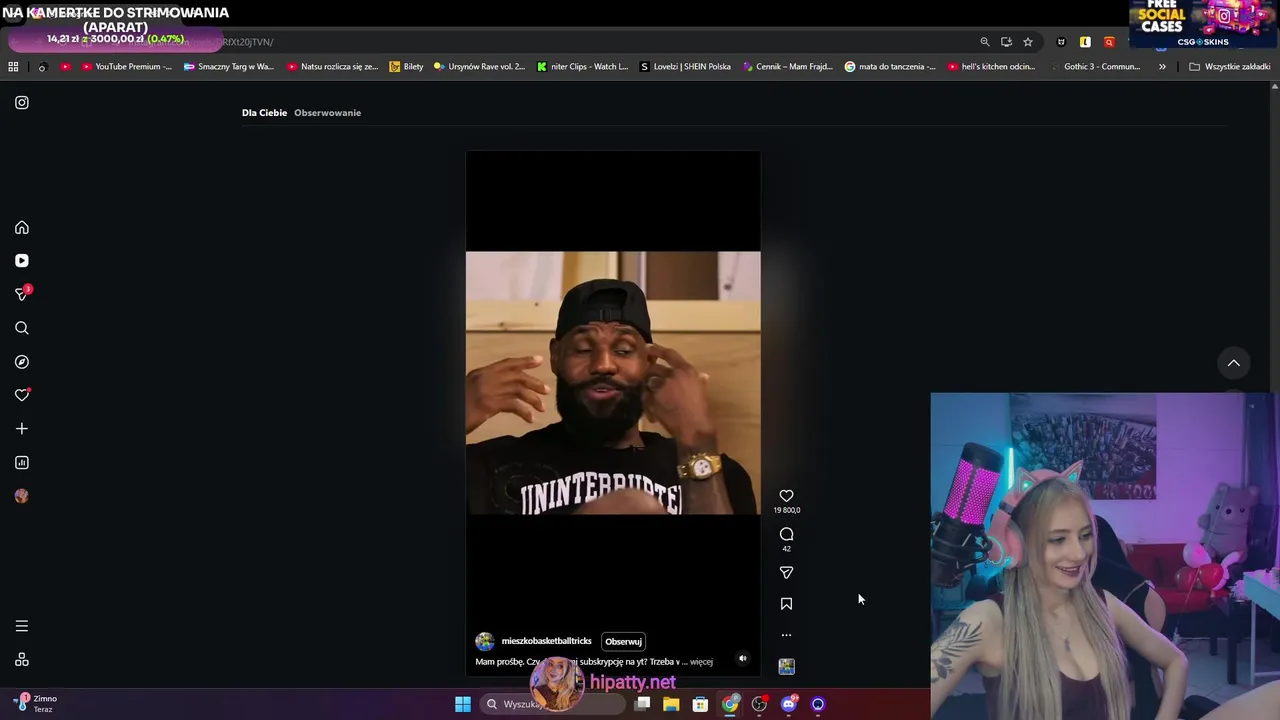
Task: Create a new post with plus icon
Action: click(x=22, y=429)
